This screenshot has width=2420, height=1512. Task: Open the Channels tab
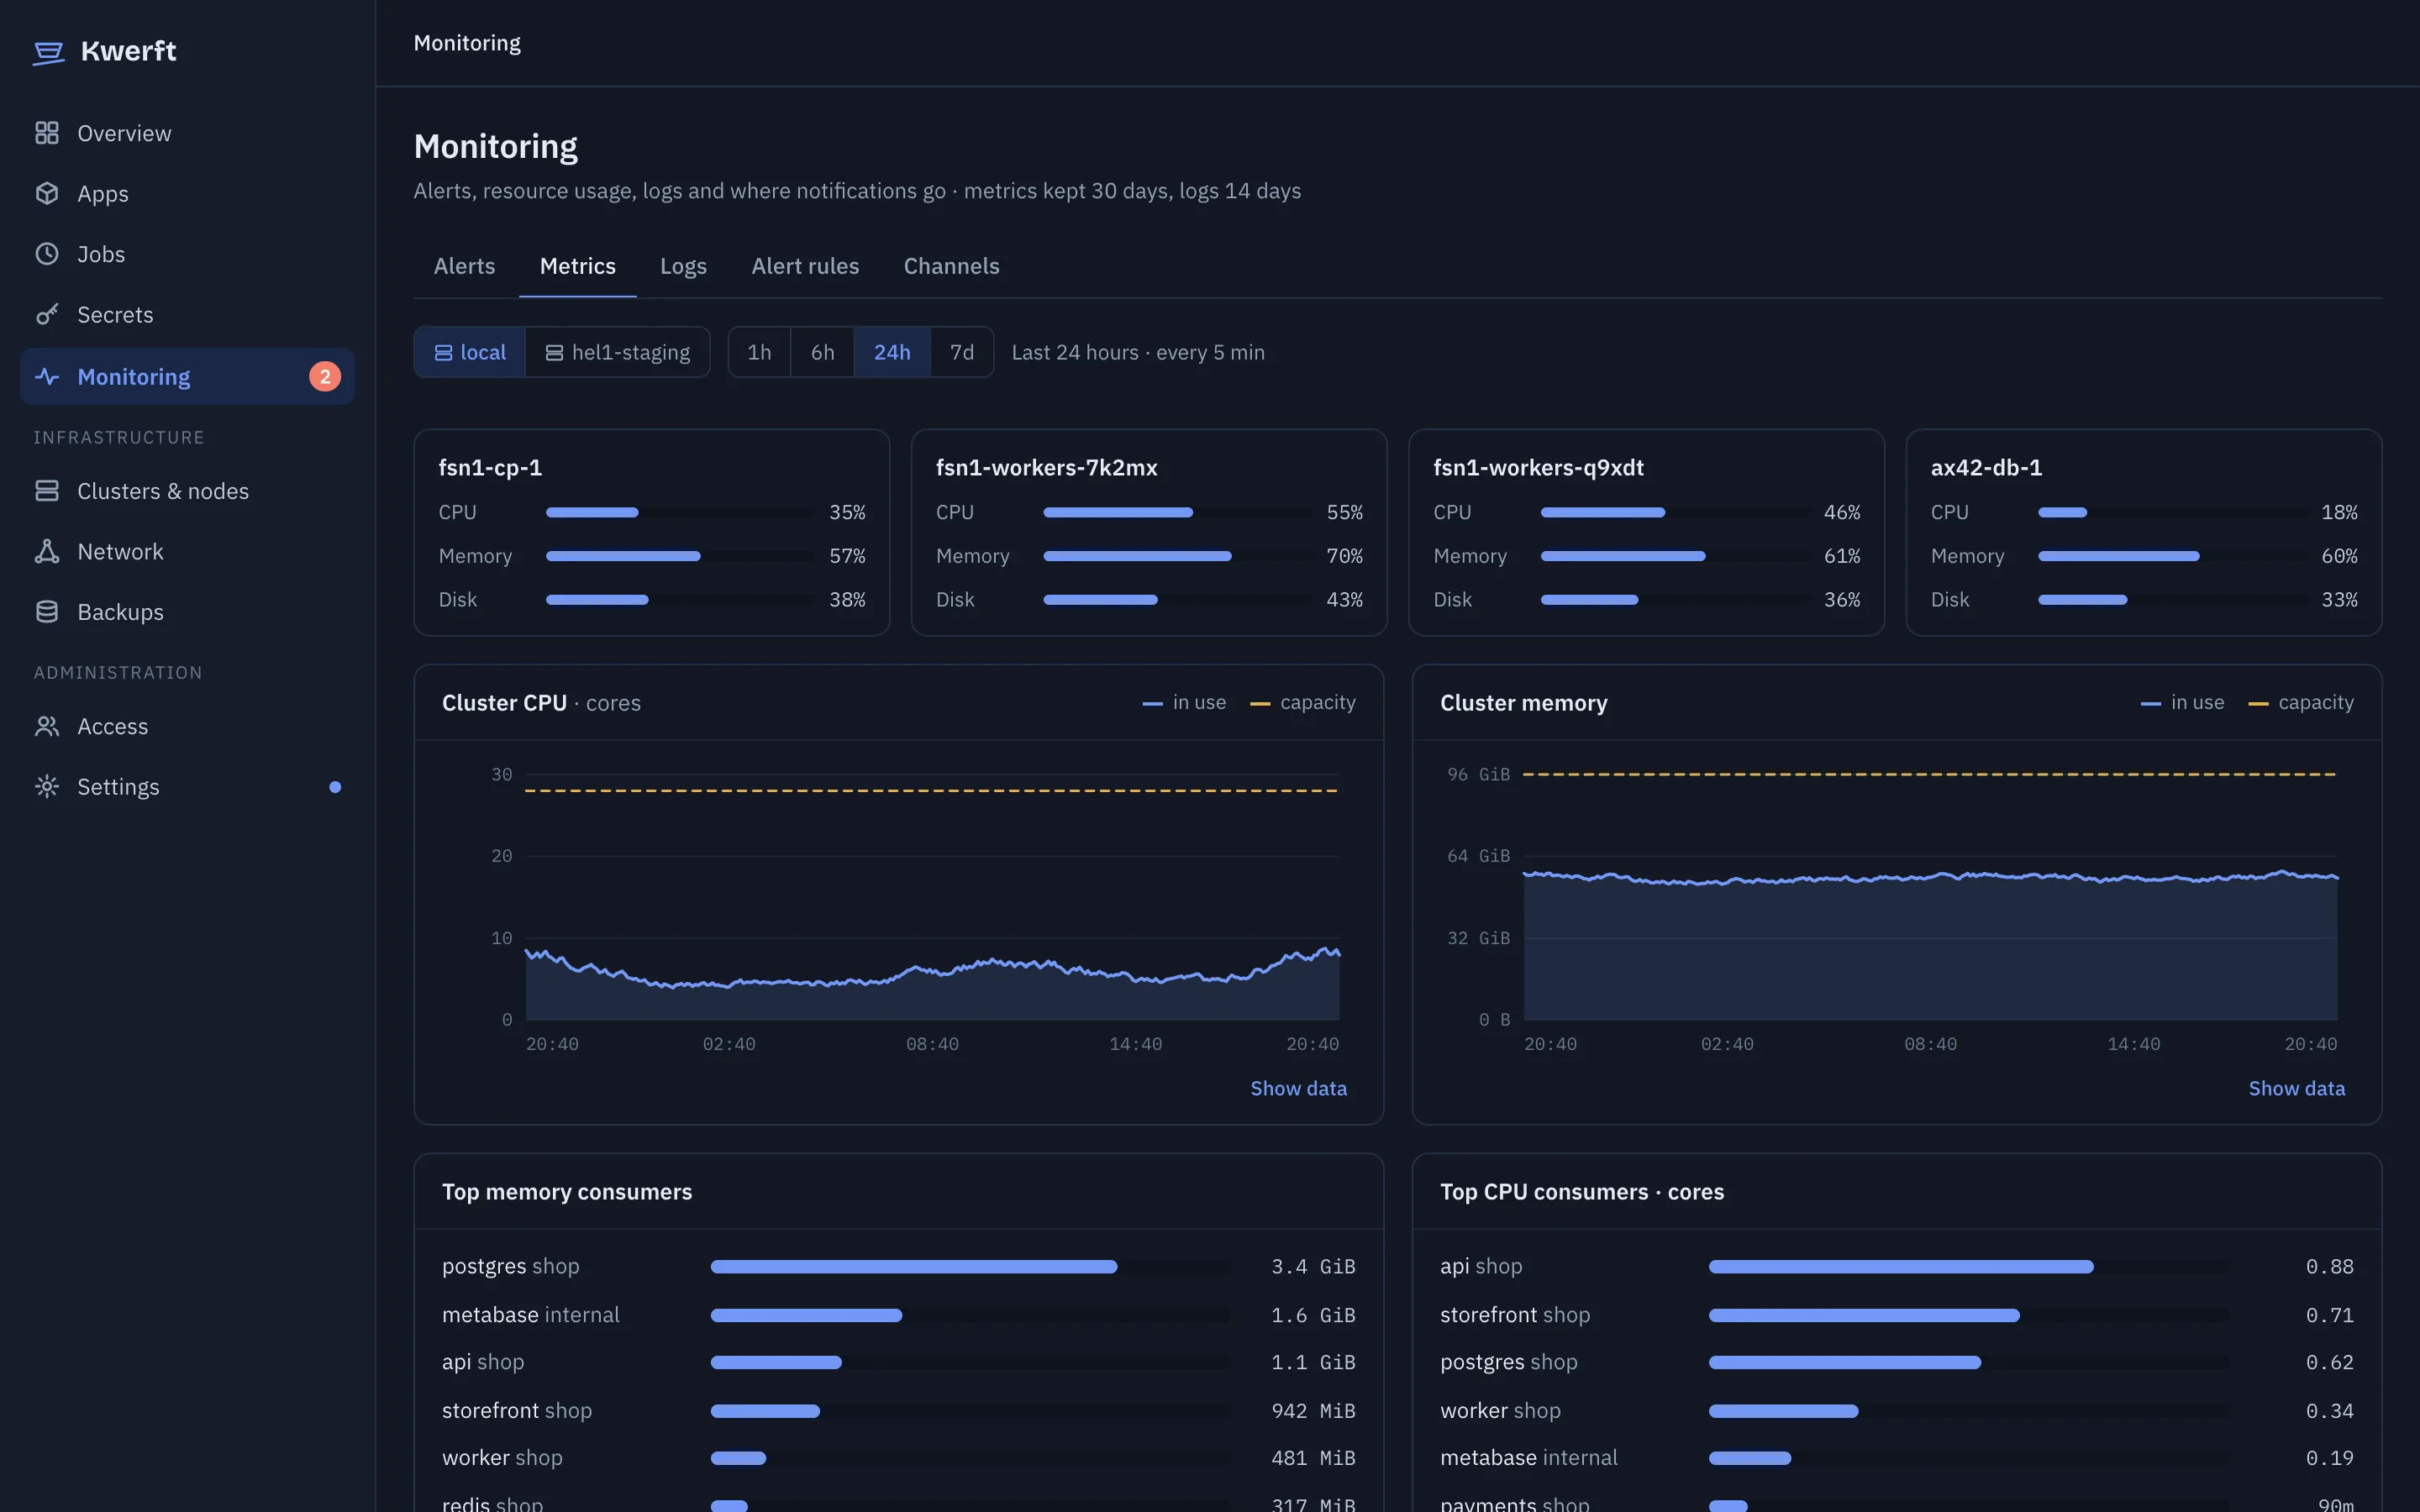(x=951, y=266)
